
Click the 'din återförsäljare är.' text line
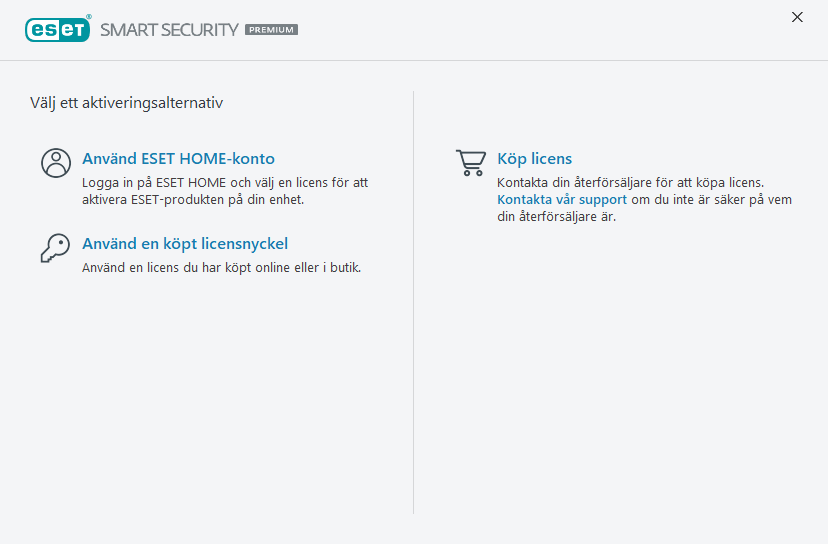556,217
